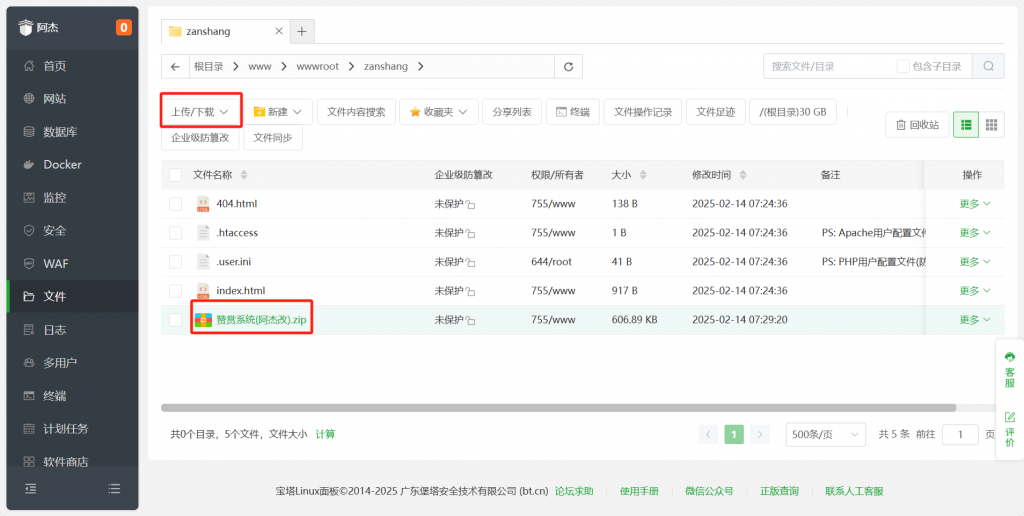Open the 收藏夹 dropdown
The height and width of the screenshot is (516, 1024).
click(x=439, y=112)
